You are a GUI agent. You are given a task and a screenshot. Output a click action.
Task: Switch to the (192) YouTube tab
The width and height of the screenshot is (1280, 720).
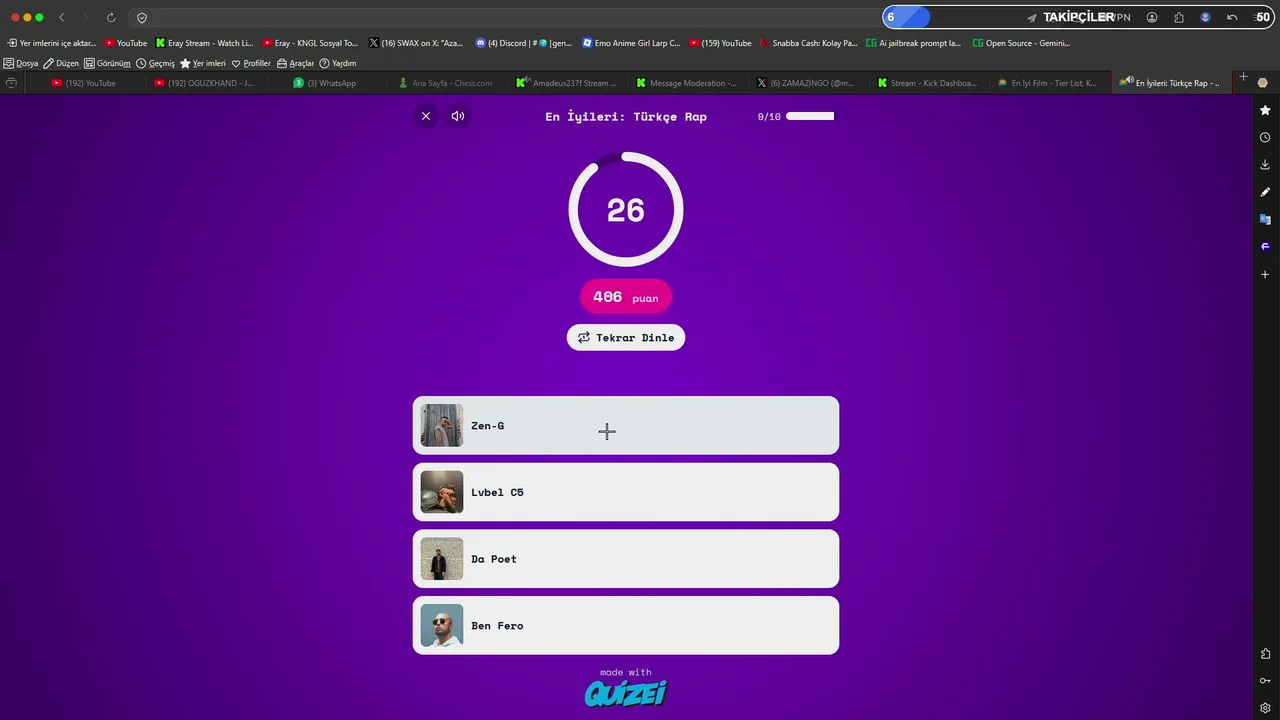pyautogui.click(x=84, y=83)
